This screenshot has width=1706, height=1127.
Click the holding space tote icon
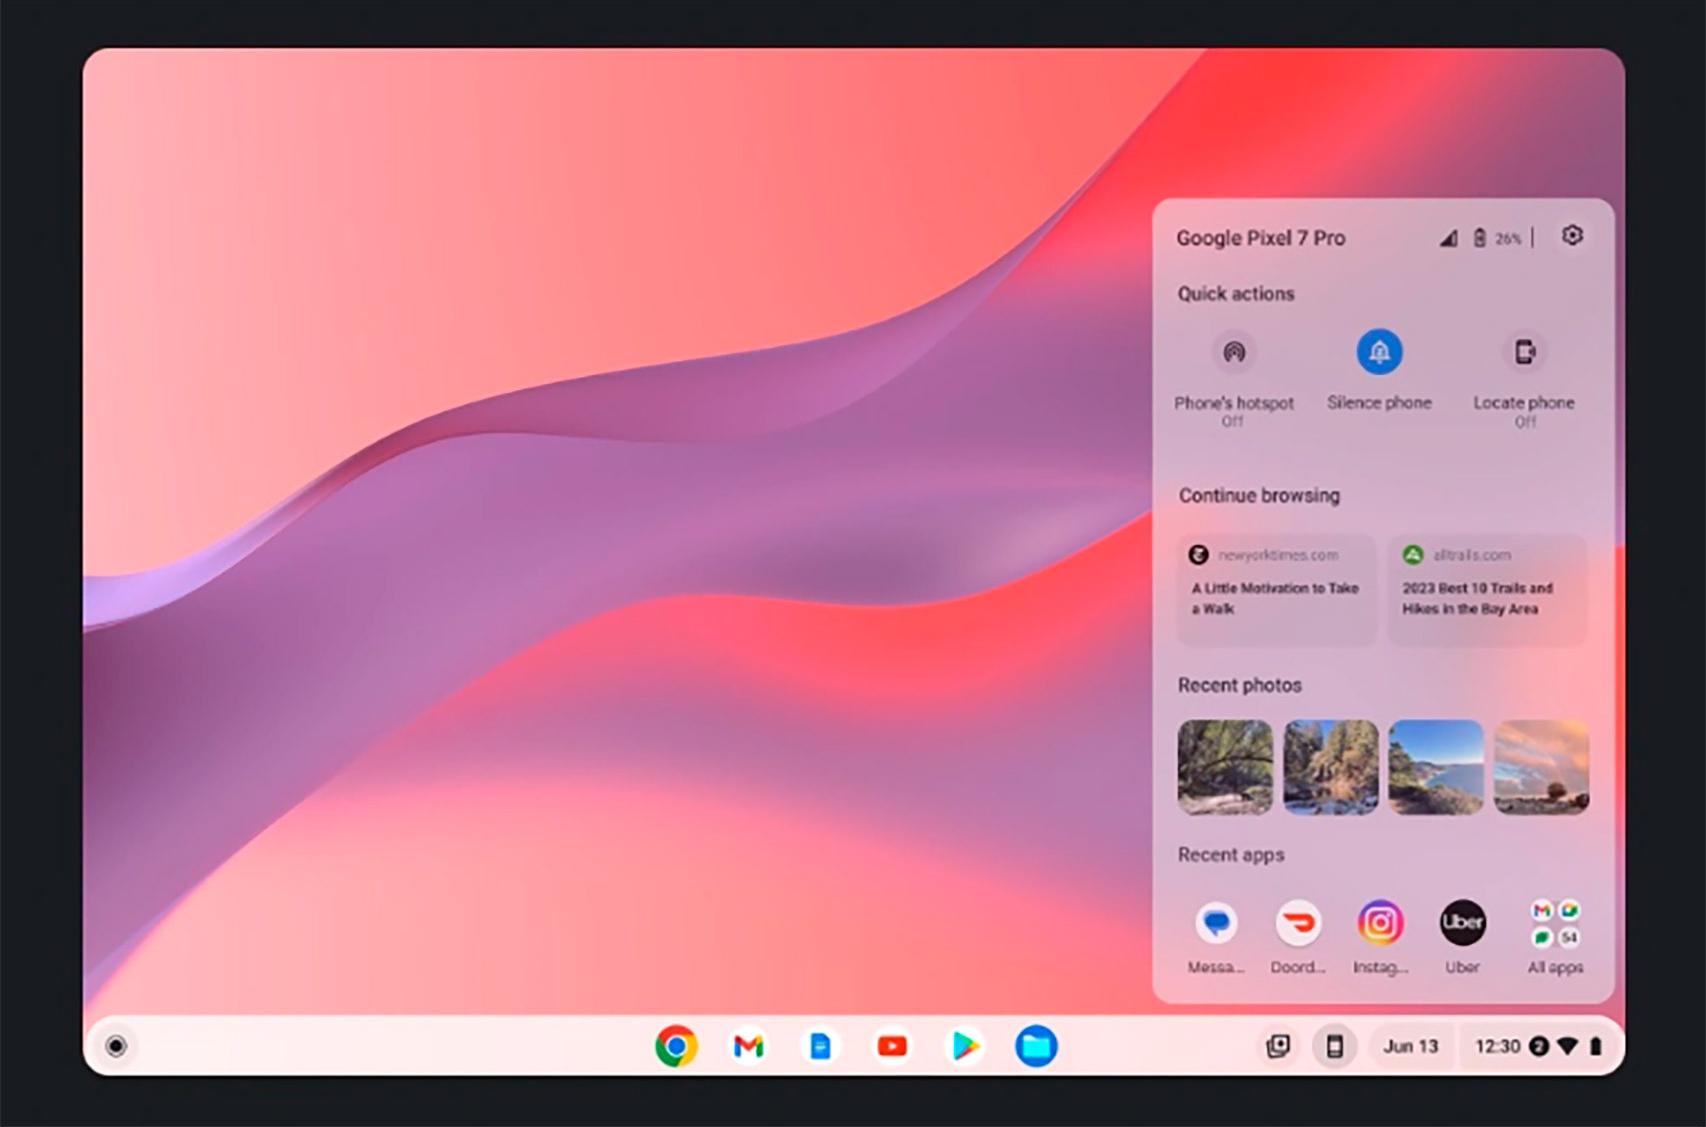click(1278, 1046)
